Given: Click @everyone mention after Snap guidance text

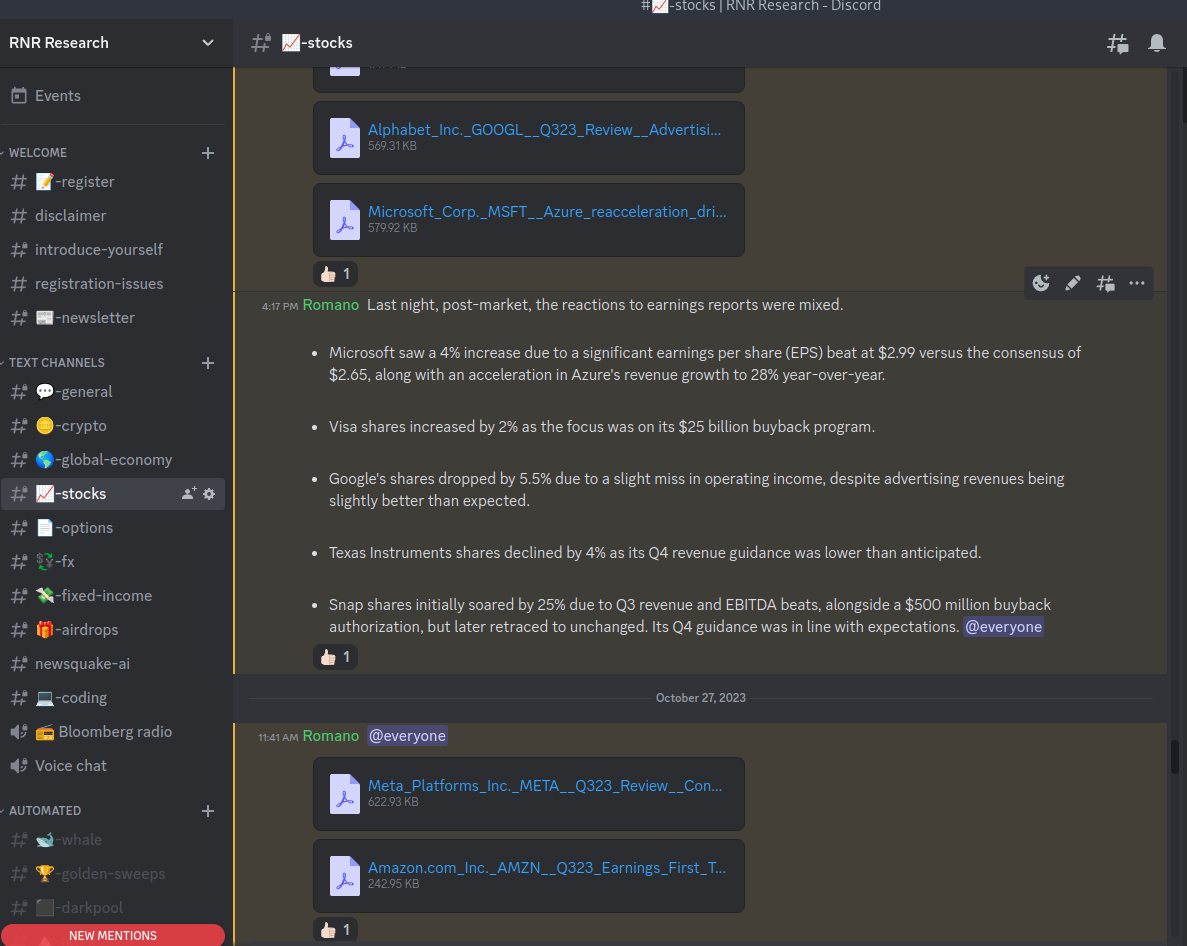Looking at the screenshot, I should coord(1003,627).
